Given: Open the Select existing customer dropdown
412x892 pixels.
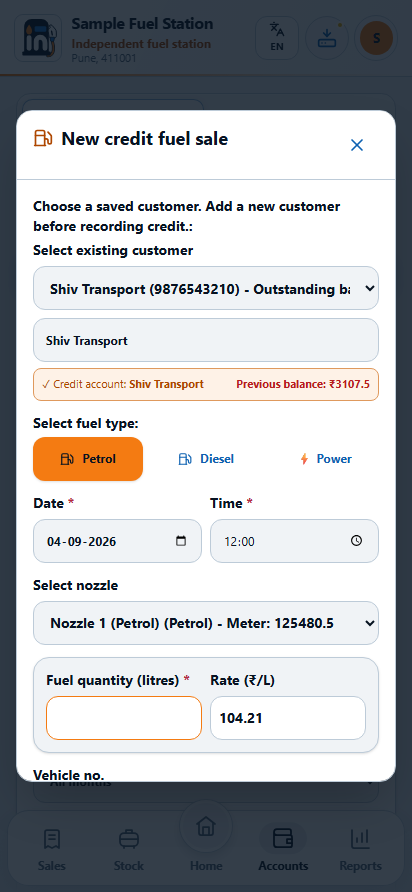Looking at the screenshot, I should [206, 288].
